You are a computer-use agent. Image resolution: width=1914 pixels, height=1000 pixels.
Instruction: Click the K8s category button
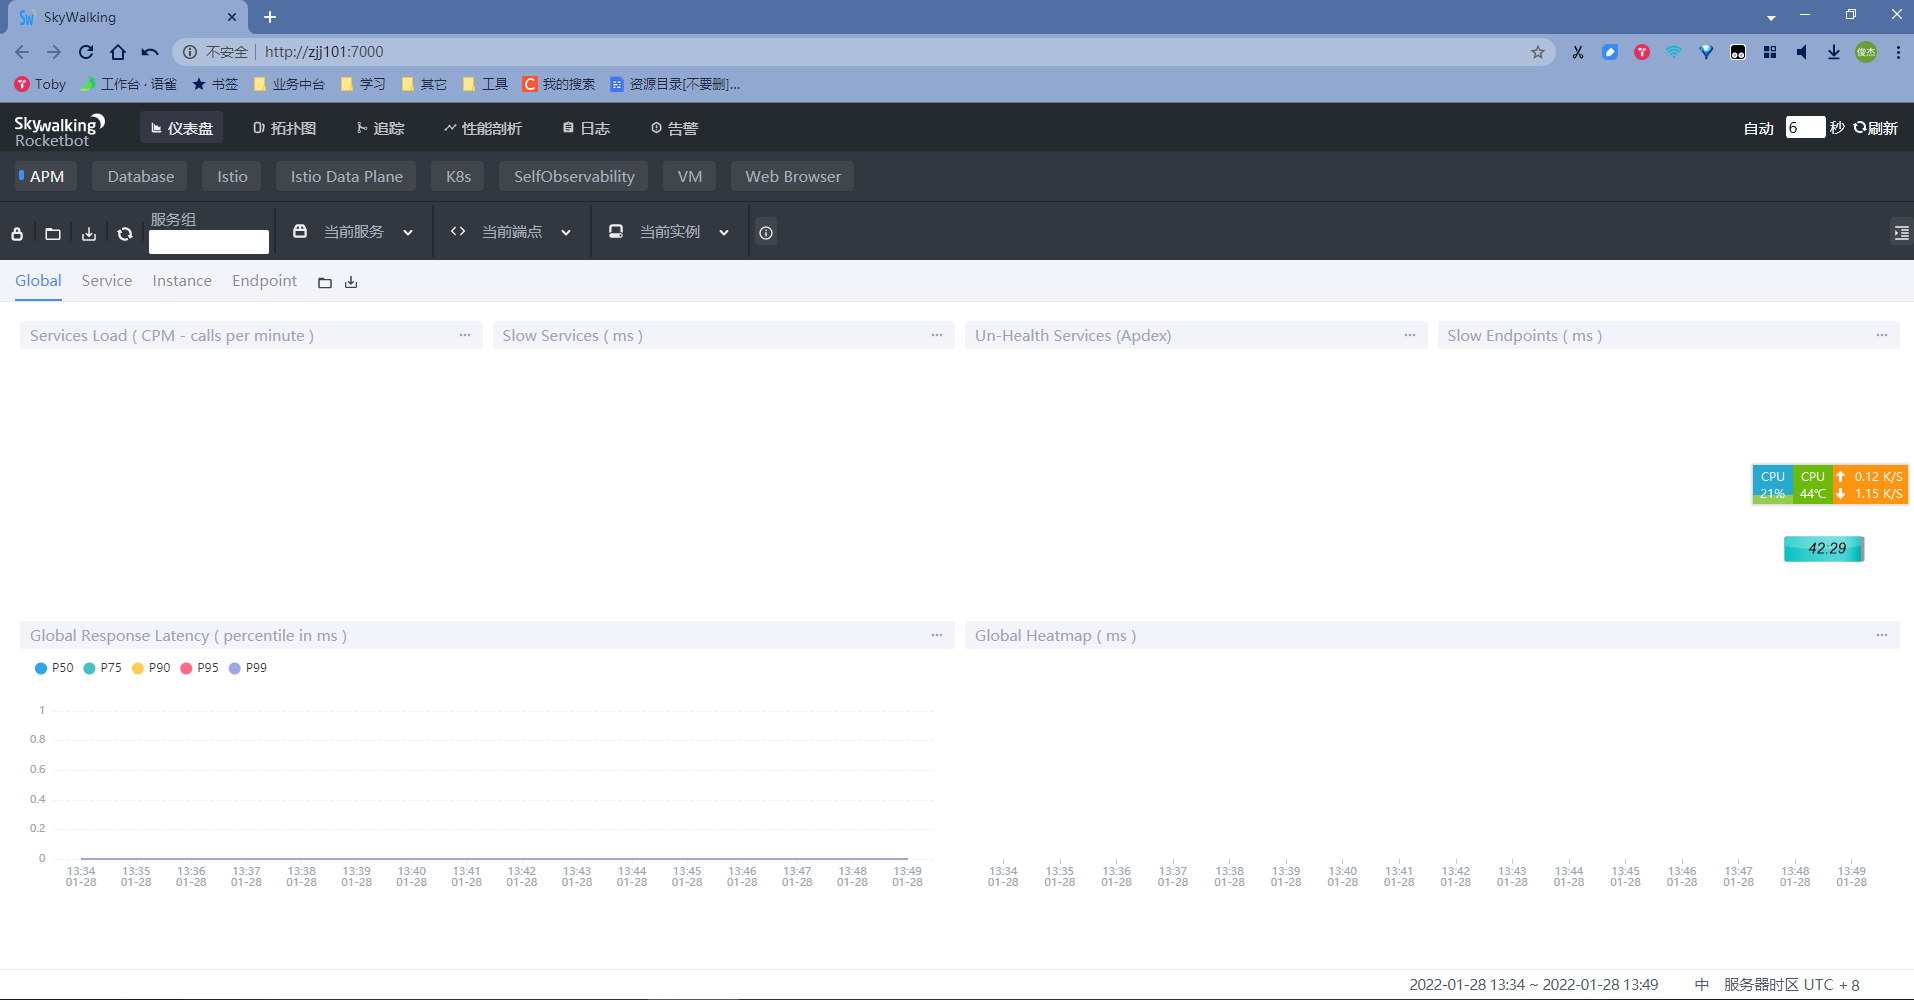[456, 176]
